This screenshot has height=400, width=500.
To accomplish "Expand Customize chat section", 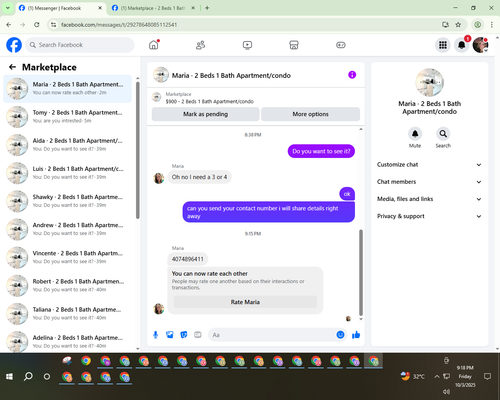I will coord(429,165).
